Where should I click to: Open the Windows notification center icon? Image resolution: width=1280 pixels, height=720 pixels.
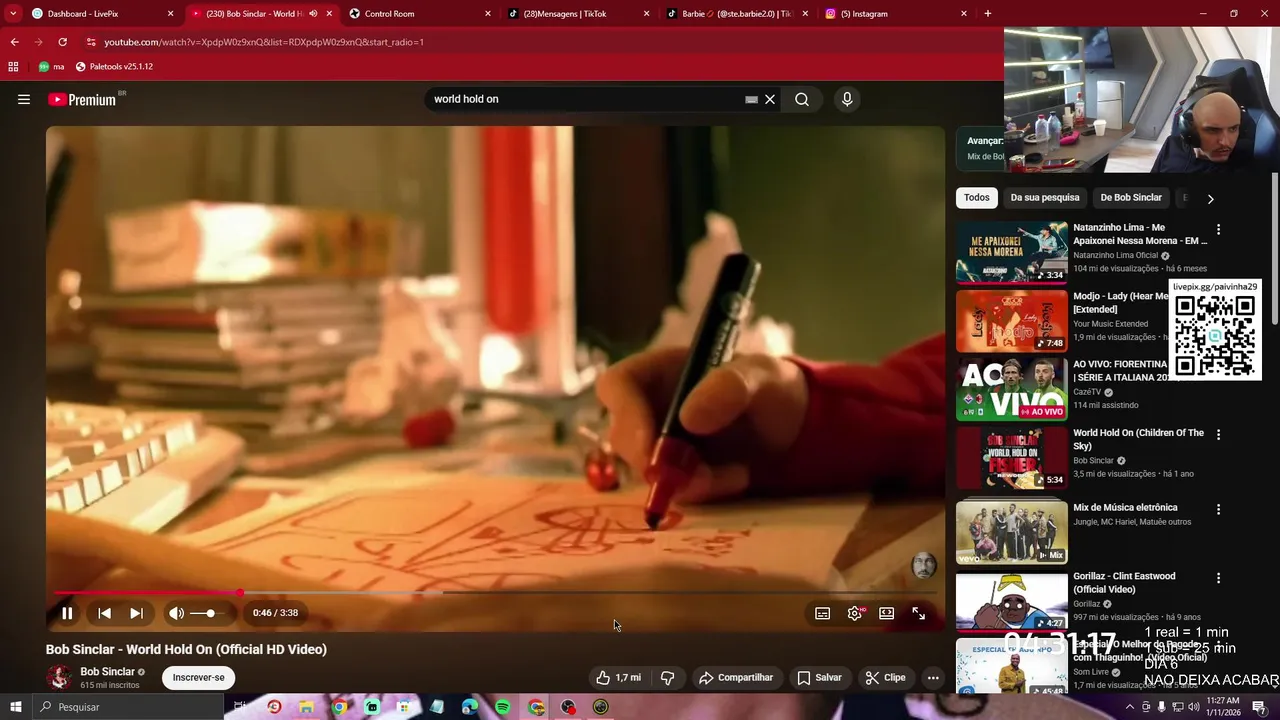(x=1259, y=707)
